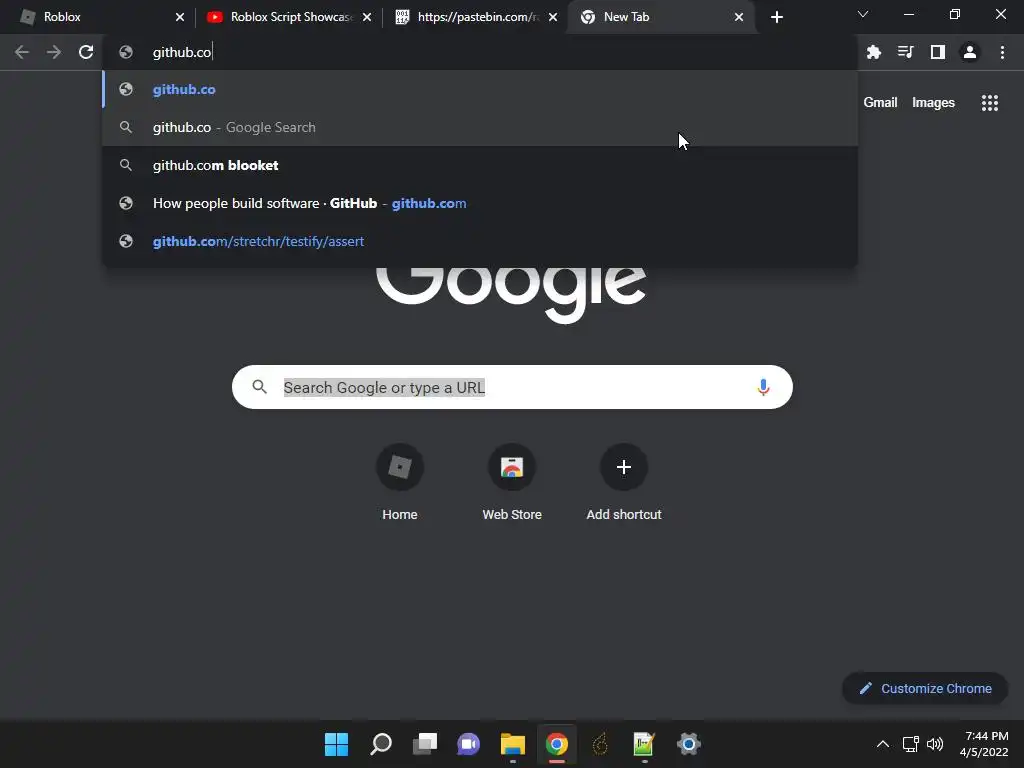Choose the github.co URL suggestion
This screenshot has height=768, width=1024.
pyautogui.click(x=480, y=89)
